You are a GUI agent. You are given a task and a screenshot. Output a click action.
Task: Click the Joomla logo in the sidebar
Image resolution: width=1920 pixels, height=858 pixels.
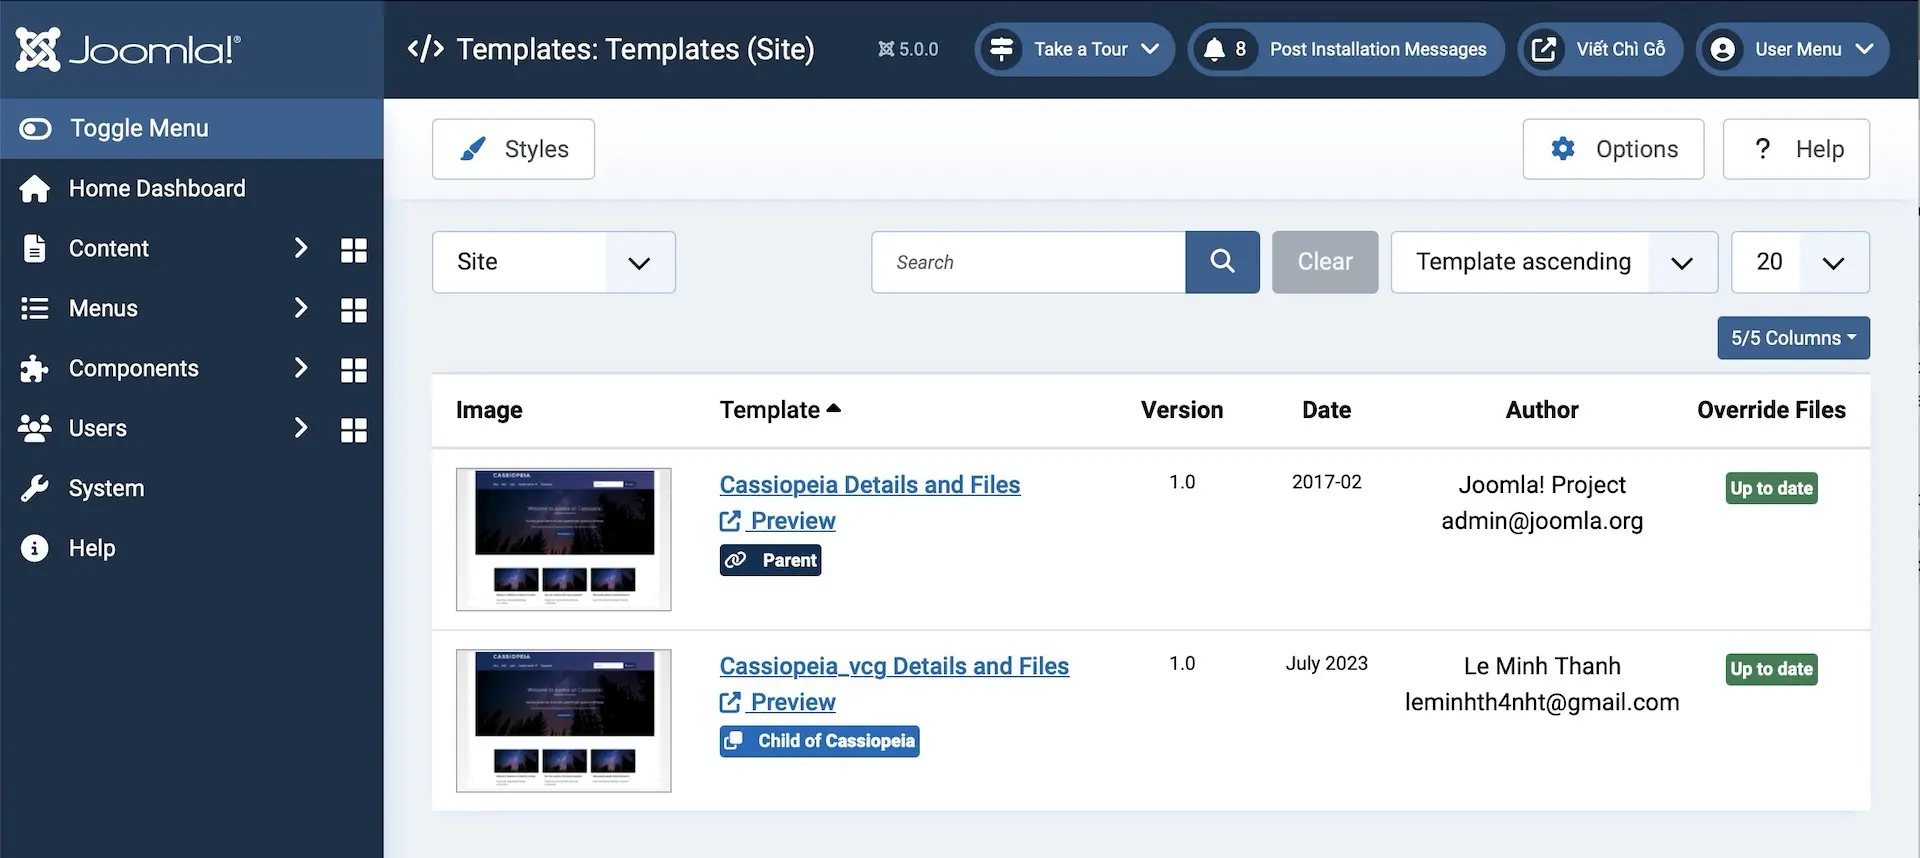[128, 49]
